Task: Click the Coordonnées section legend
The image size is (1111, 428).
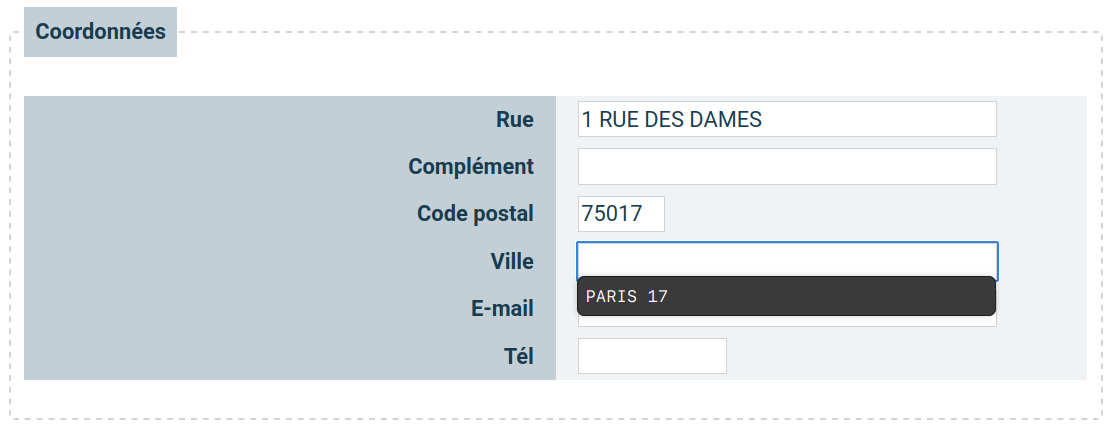Action: pyautogui.click(x=100, y=31)
